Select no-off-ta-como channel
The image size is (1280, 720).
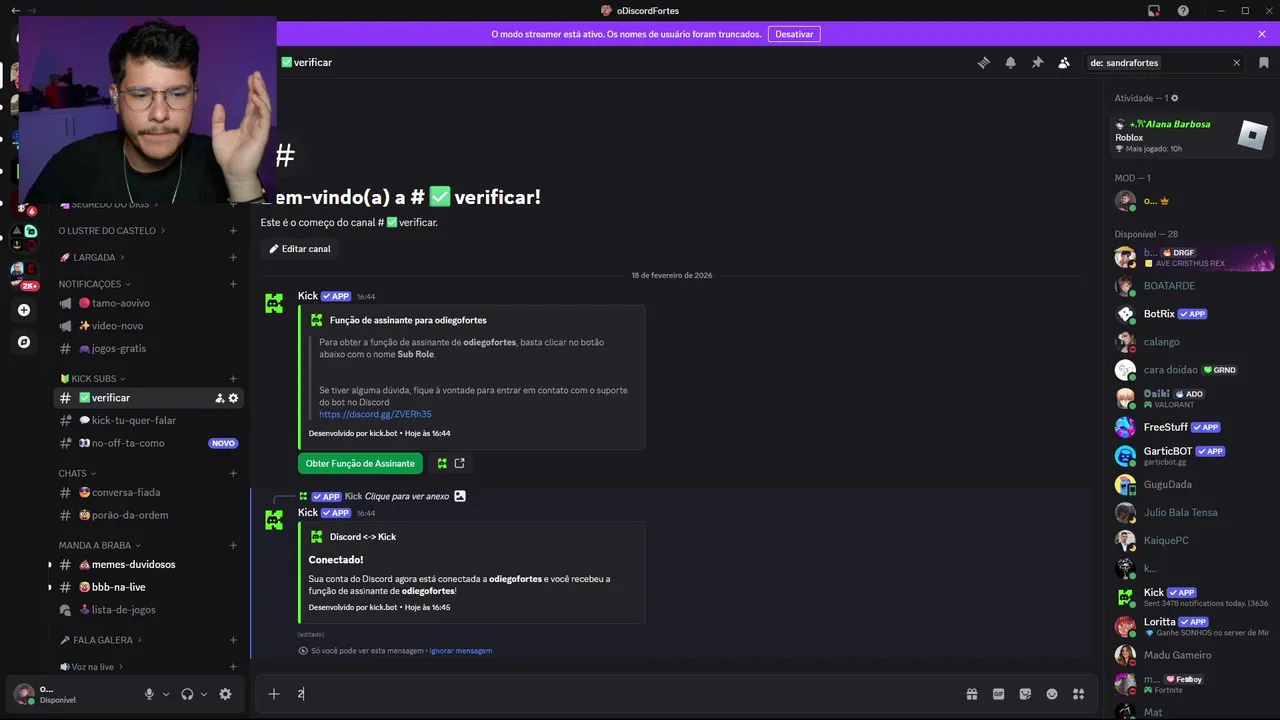point(148,443)
